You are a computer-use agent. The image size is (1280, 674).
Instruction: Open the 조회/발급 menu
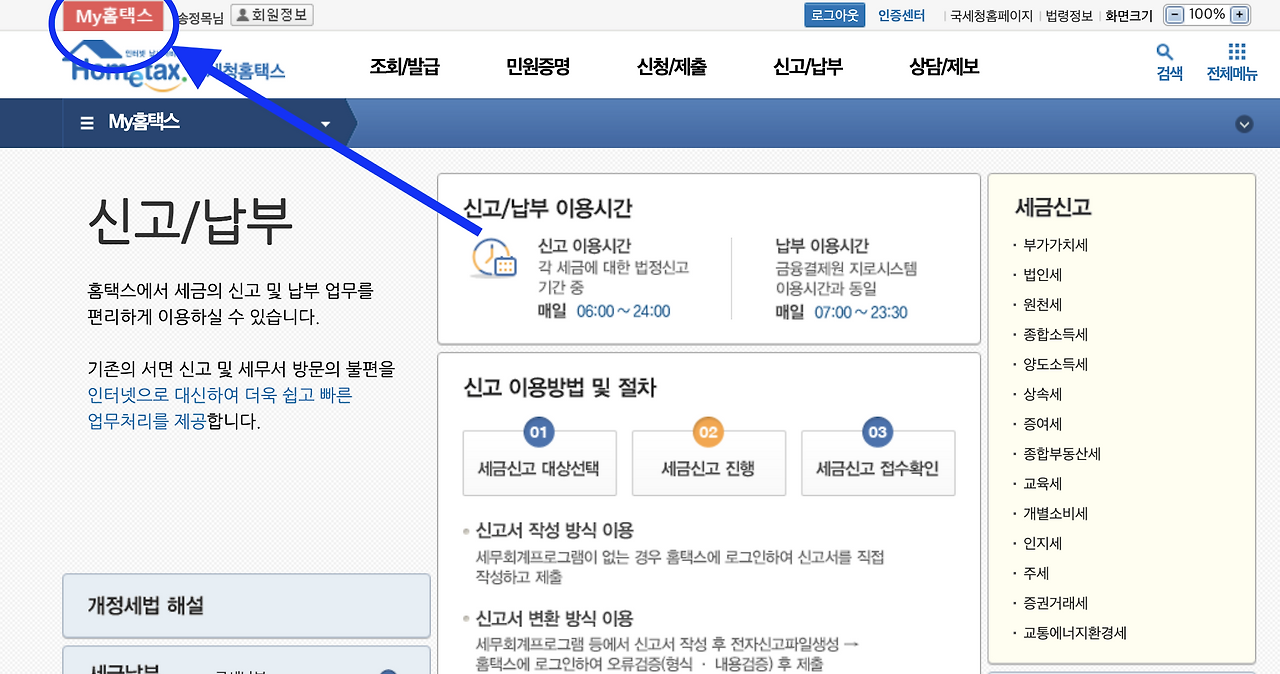405,65
